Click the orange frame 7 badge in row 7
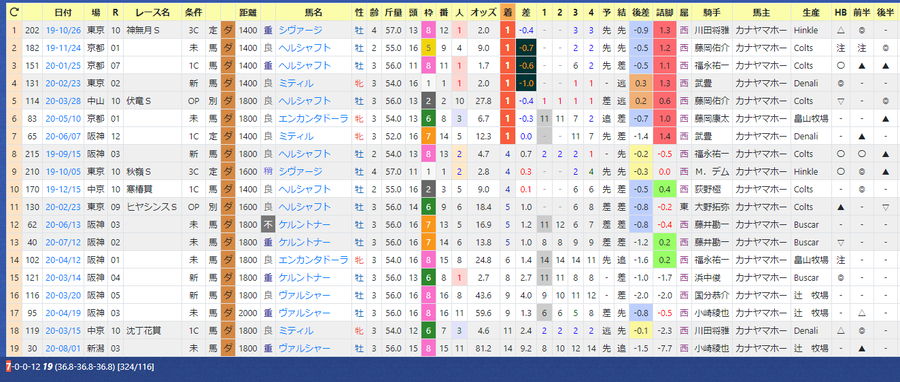Screen dimensions: 900x382 pos(429,137)
